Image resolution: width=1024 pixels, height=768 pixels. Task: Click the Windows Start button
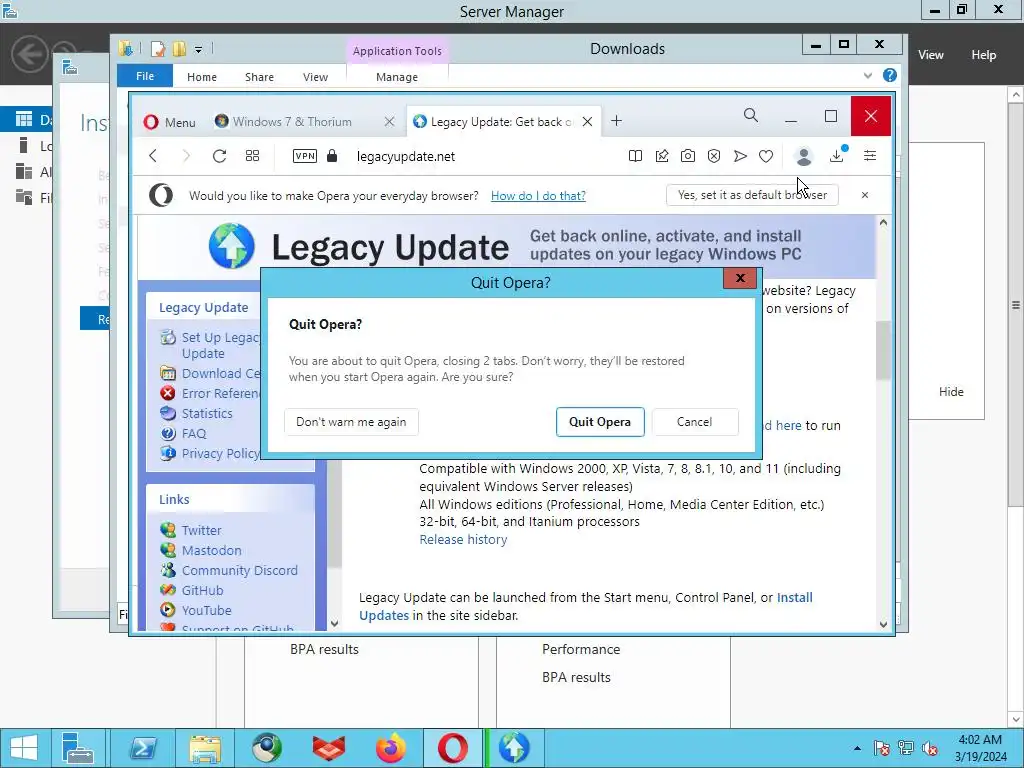pos(24,748)
